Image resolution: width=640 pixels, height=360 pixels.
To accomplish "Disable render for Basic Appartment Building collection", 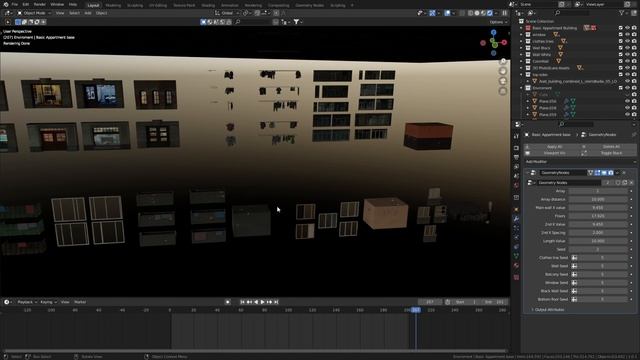I will pos(634,28).
